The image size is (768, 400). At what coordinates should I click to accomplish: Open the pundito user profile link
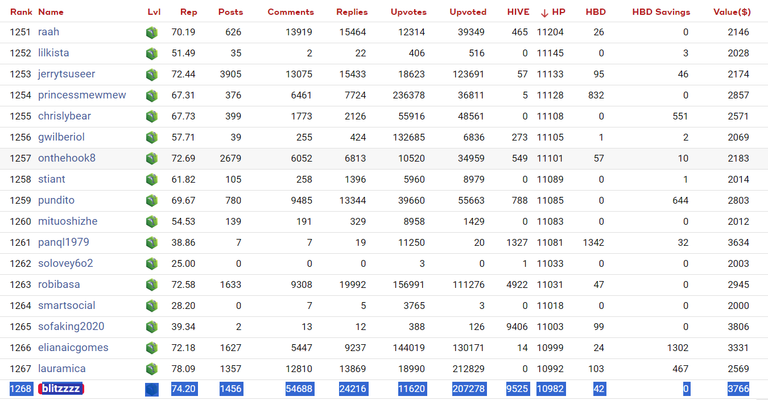56,200
